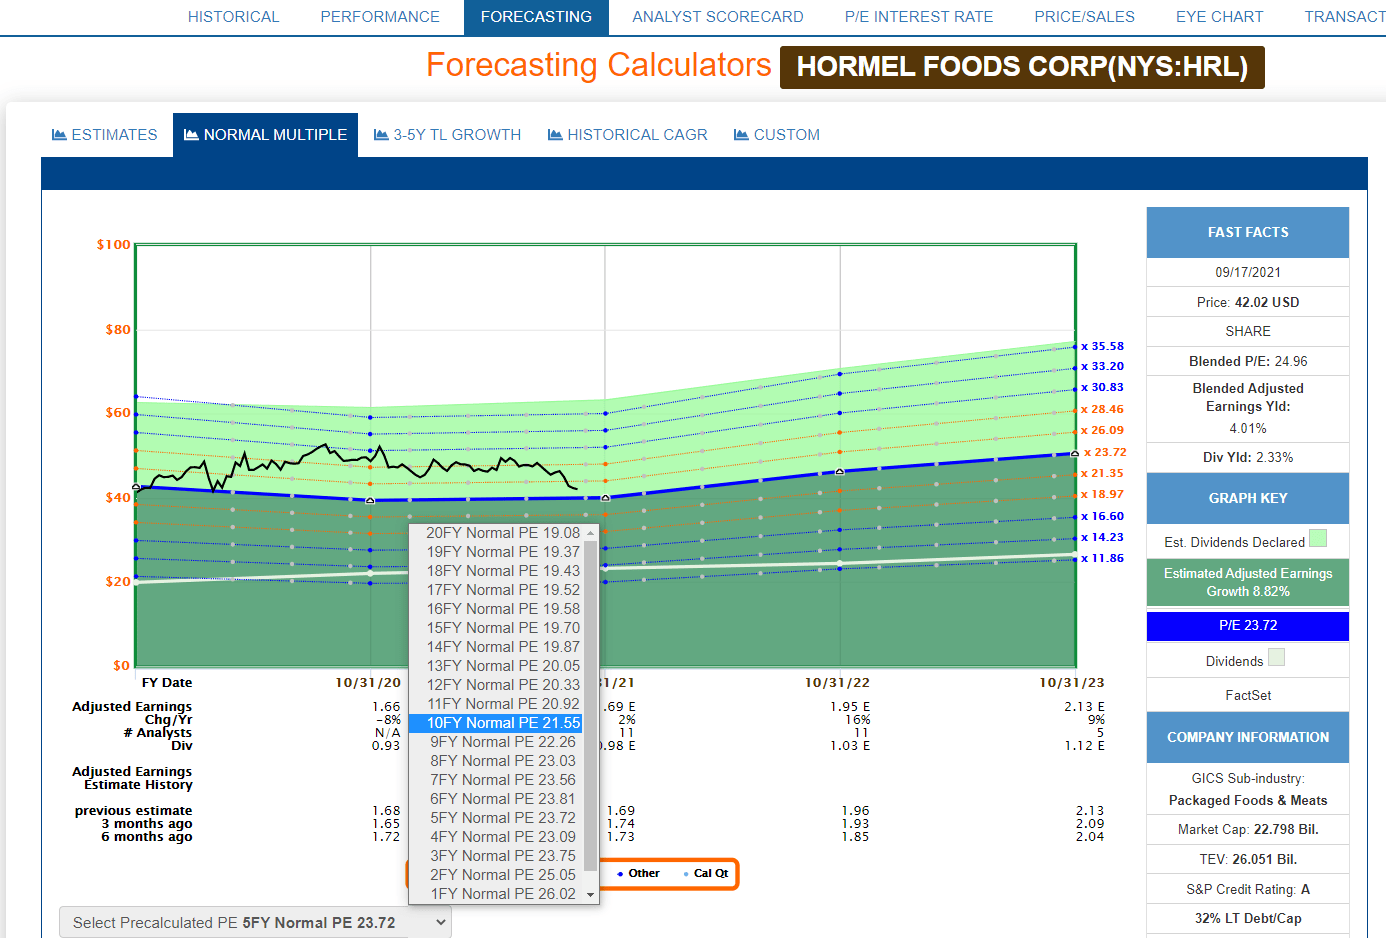This screenshot has width=1386, height=938.
Task: Open the ESTIMATES calculator tab
Action: tap(105, 135)
